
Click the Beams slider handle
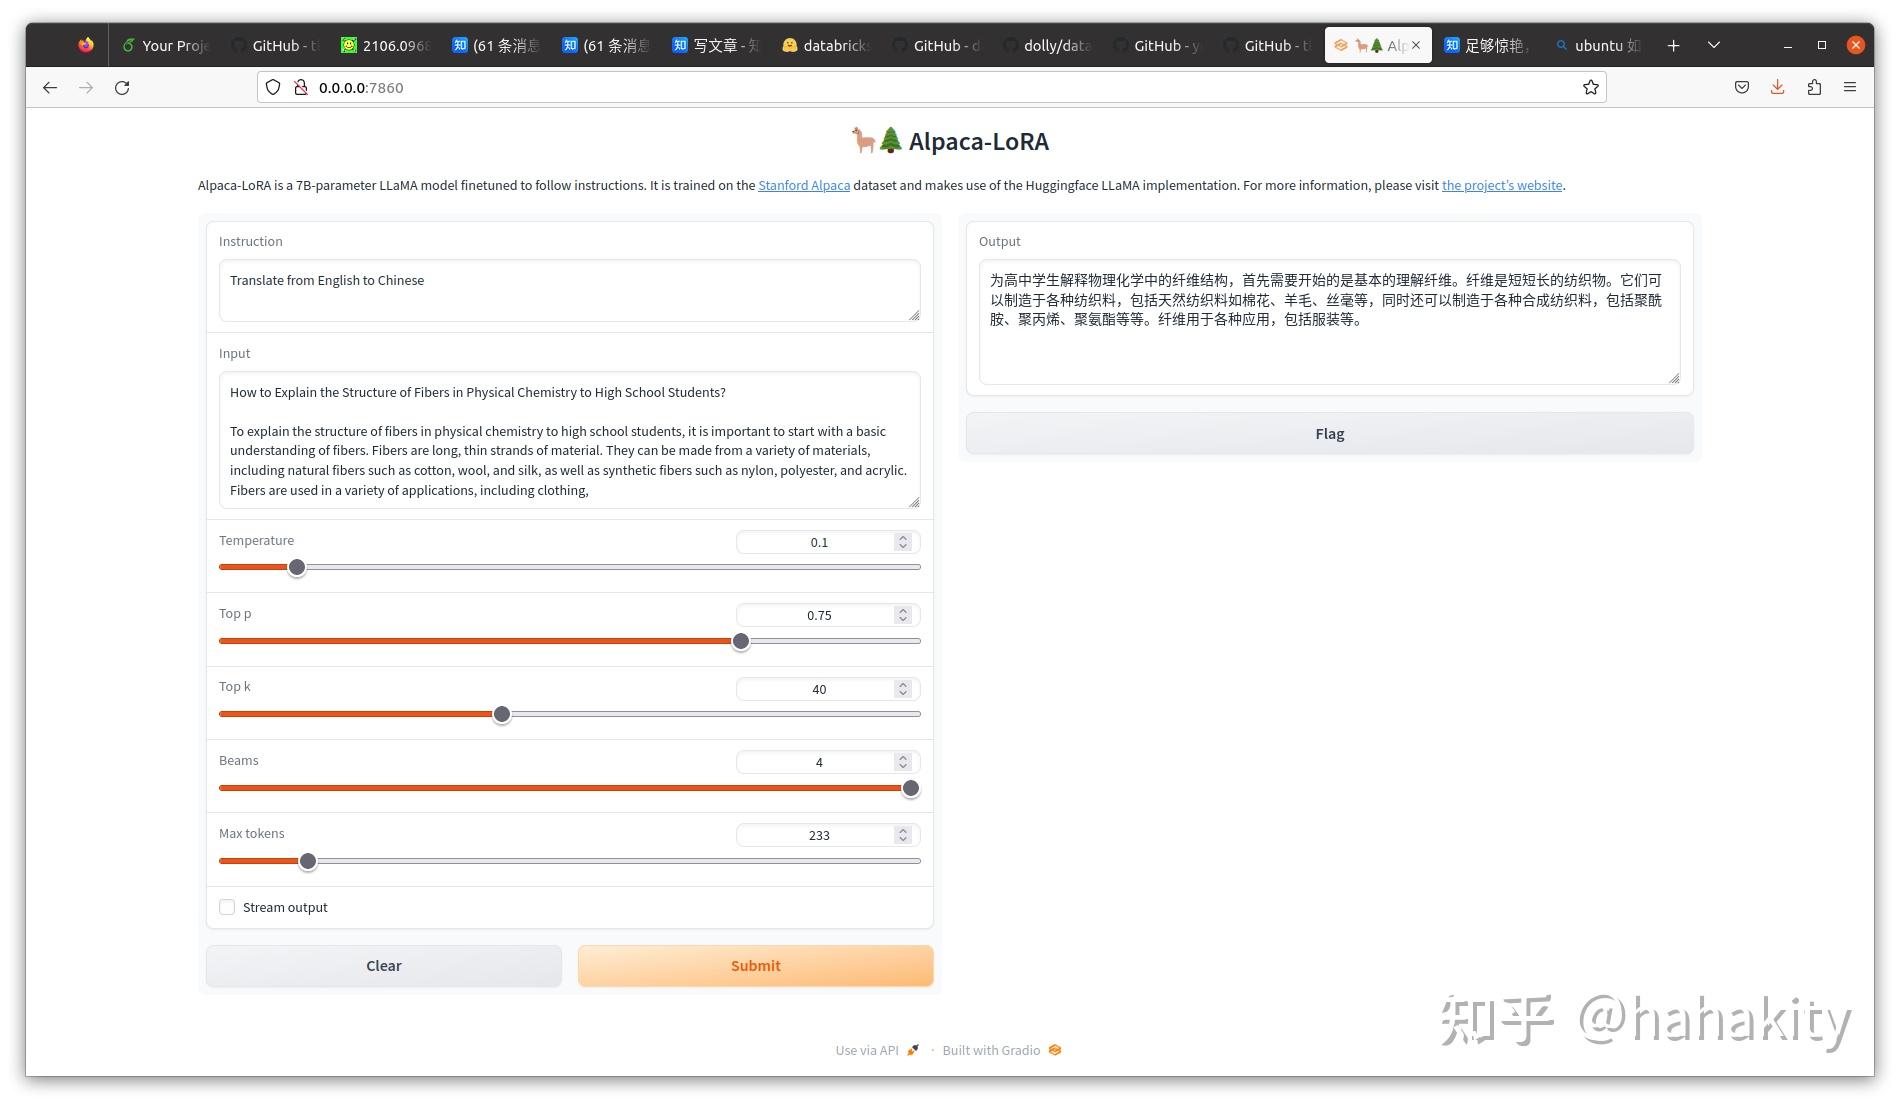(x=911, y=789)
